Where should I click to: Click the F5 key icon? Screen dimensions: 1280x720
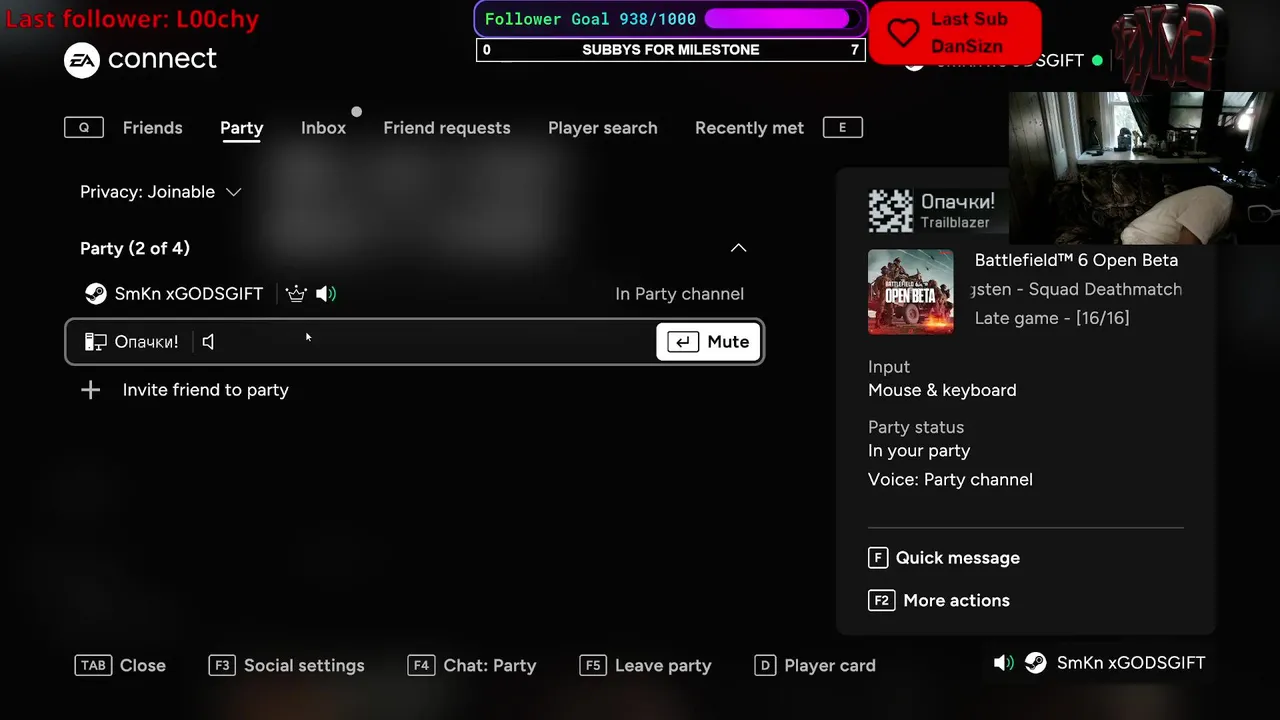pos(593,666)
